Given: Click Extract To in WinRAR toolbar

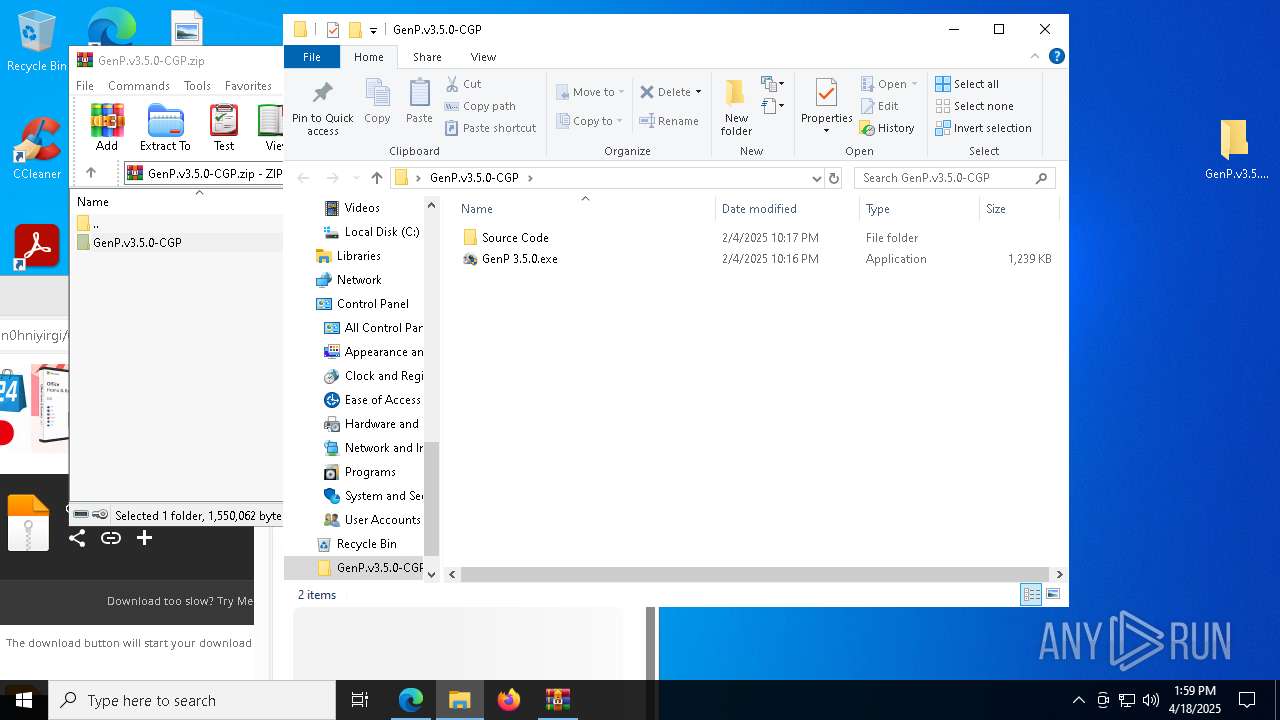Looking at the screenshot, I should coord(165,127).
